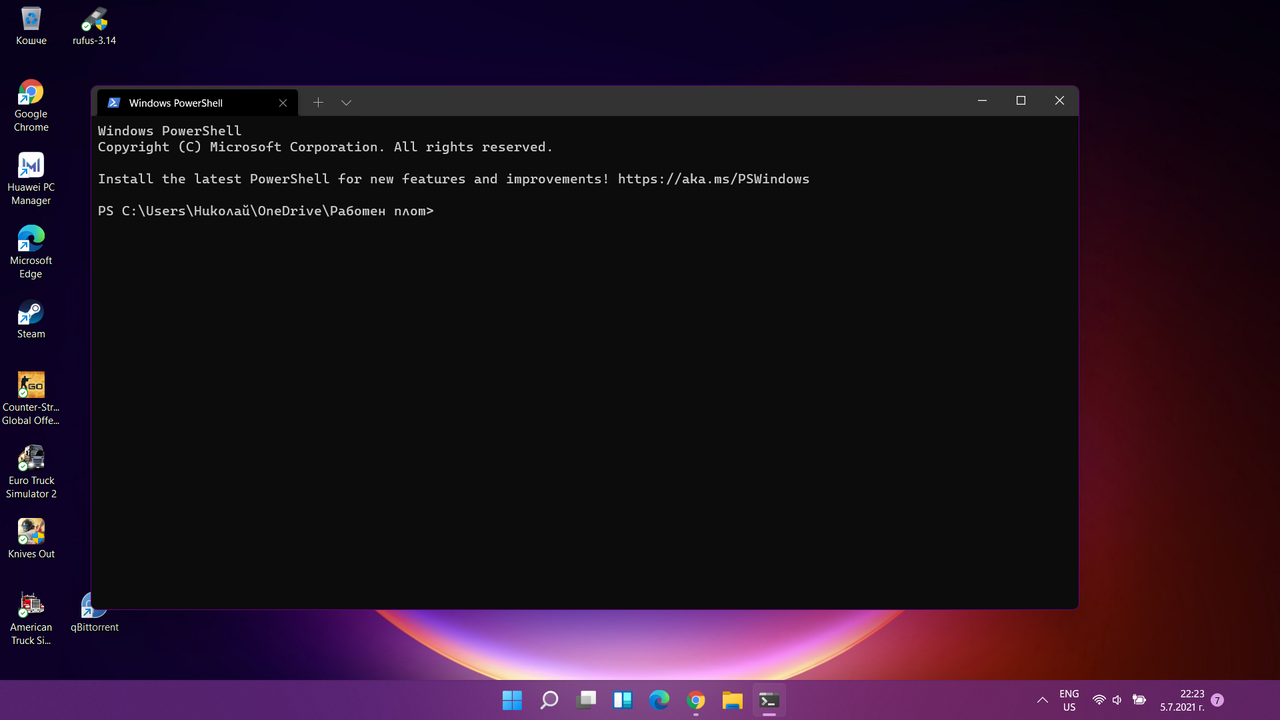Launch Steam from the desktop
The height and width of the screenshot is (720, 1280).
point(31,320)
